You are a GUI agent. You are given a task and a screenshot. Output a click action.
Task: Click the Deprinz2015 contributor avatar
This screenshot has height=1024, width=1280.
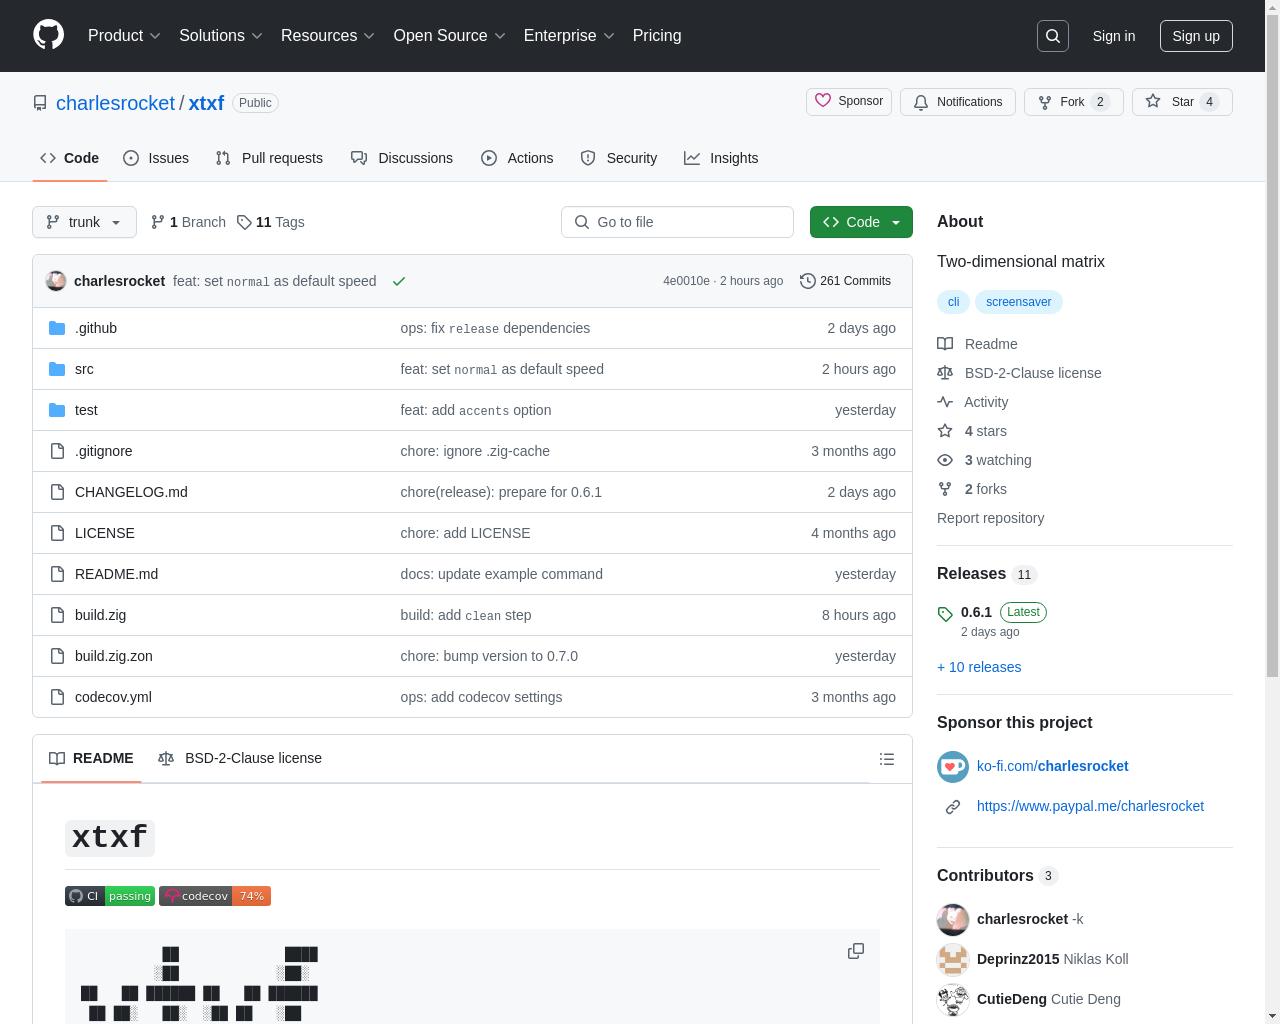[x=953, y=959]
